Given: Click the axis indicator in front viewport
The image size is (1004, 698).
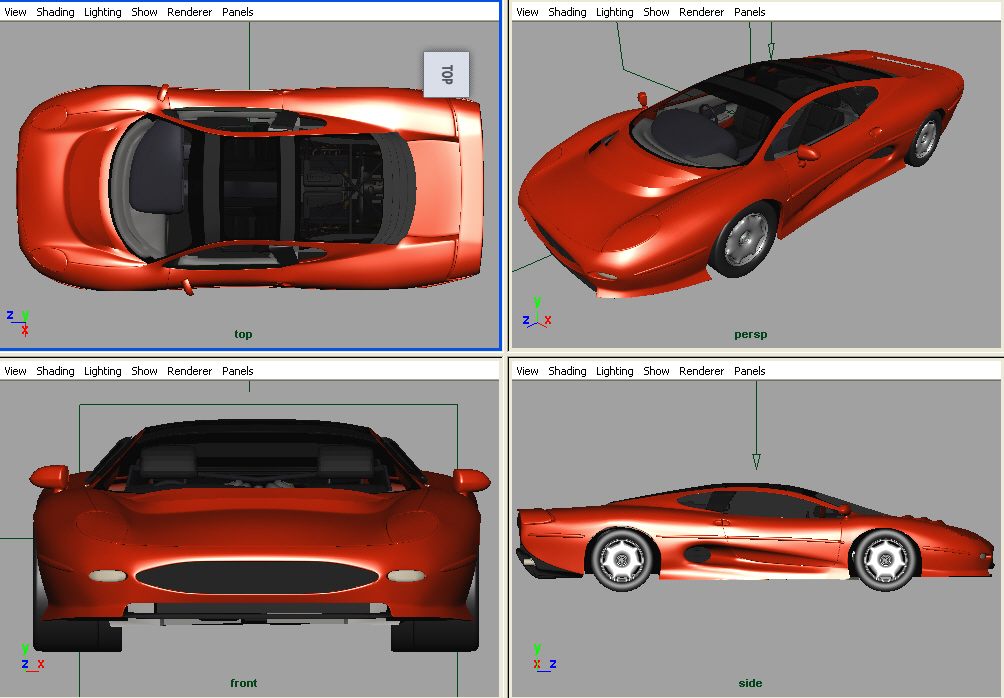Looking at the screenshot, I should [x=33, y=658].
